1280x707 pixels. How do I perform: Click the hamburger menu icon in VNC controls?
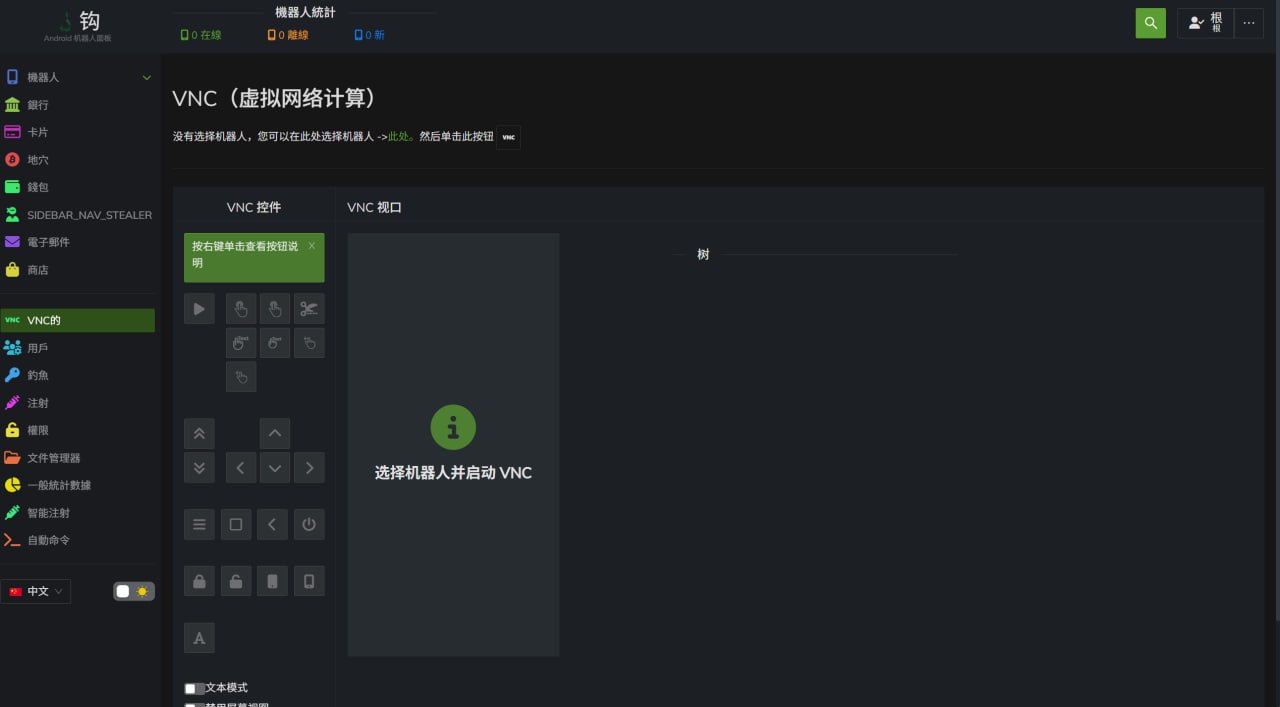point(199,524)
